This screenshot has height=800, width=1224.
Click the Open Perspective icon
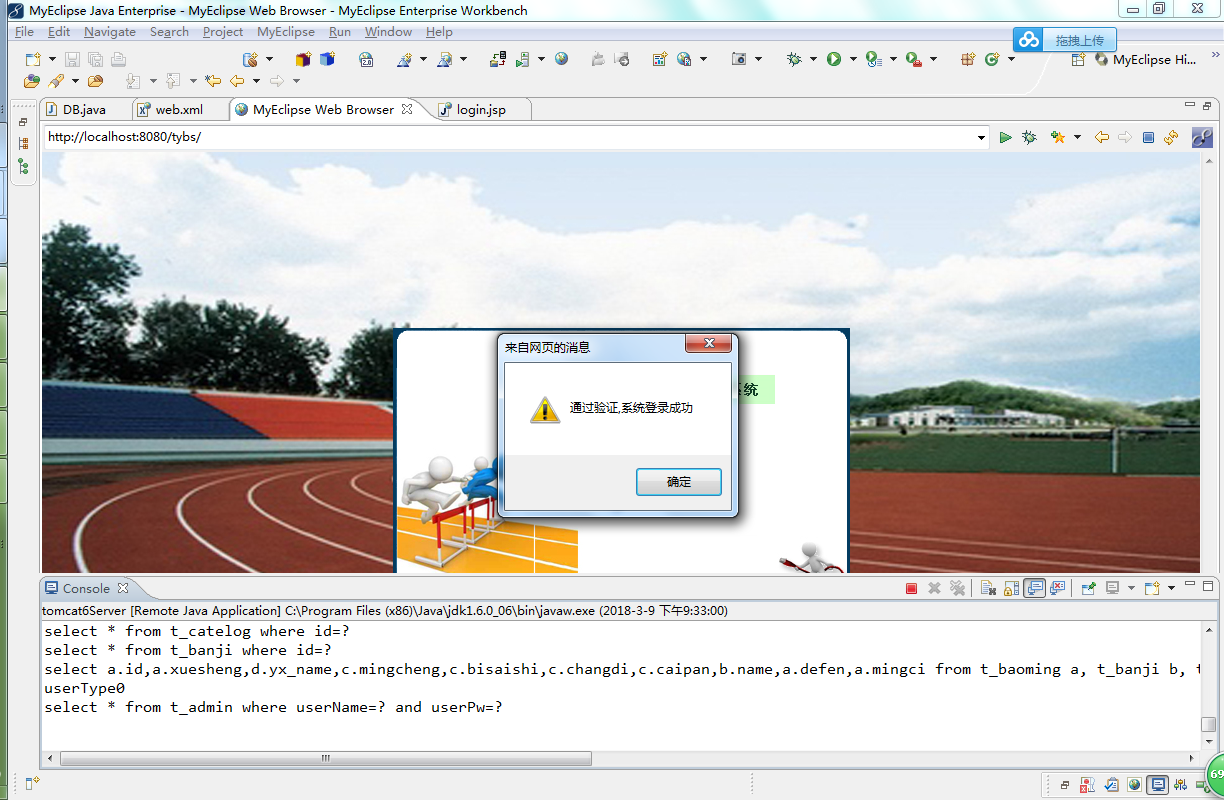(x=1078, y=59)
